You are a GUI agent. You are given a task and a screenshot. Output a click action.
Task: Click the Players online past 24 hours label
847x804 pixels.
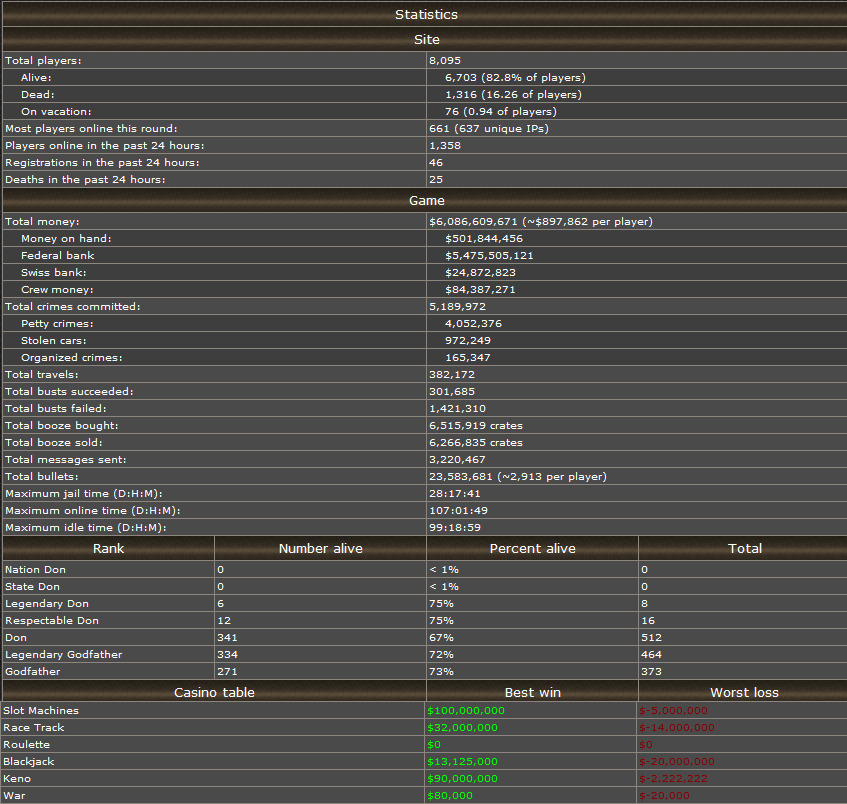point(105,145)
